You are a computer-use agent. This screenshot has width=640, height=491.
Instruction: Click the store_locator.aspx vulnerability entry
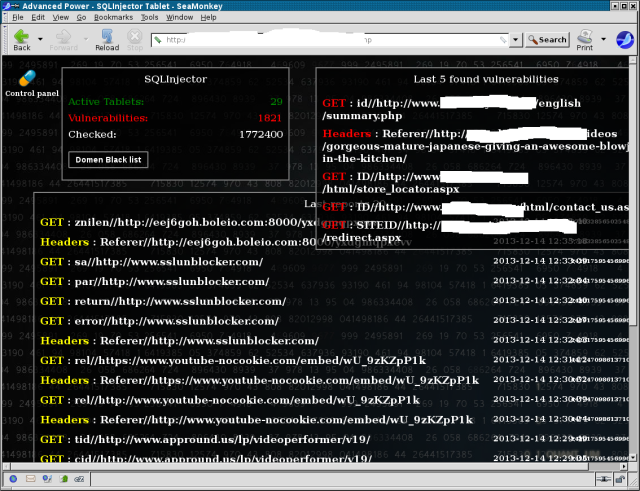click(425, 182)
